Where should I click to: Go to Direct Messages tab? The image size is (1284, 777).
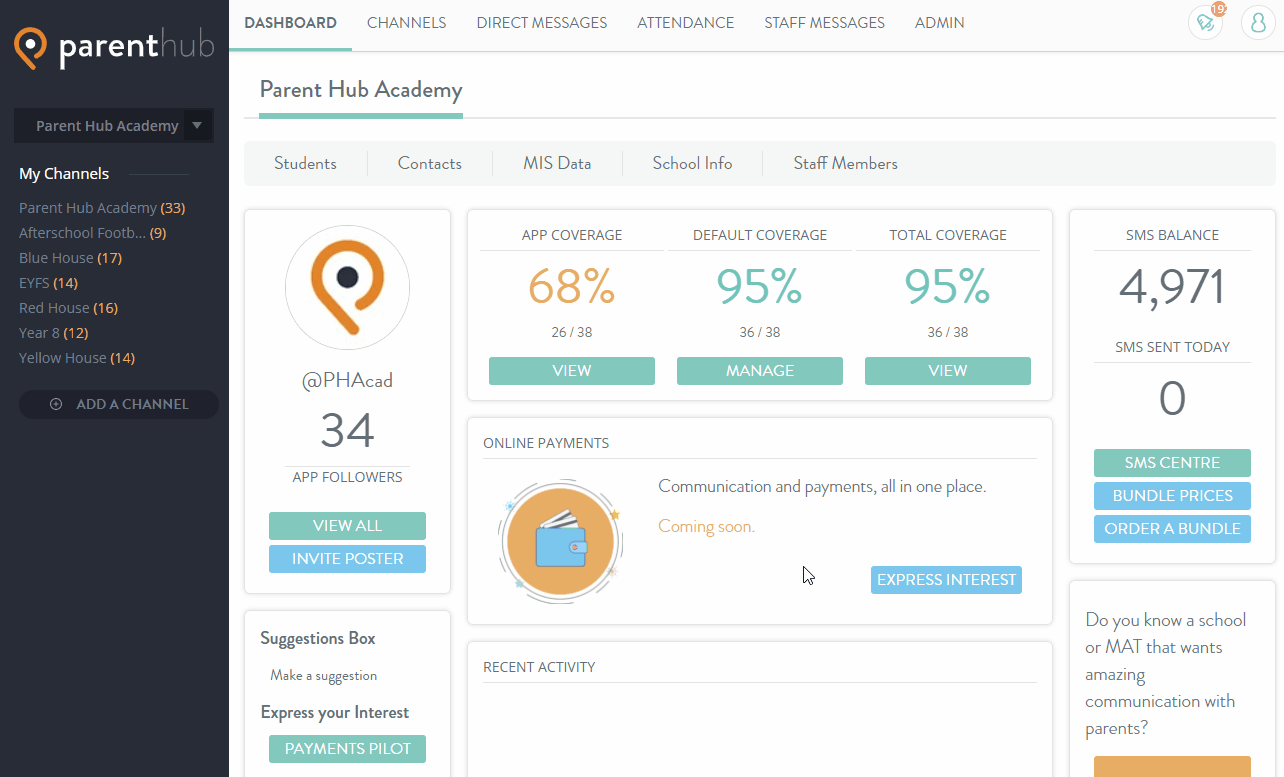click(542, 22)
